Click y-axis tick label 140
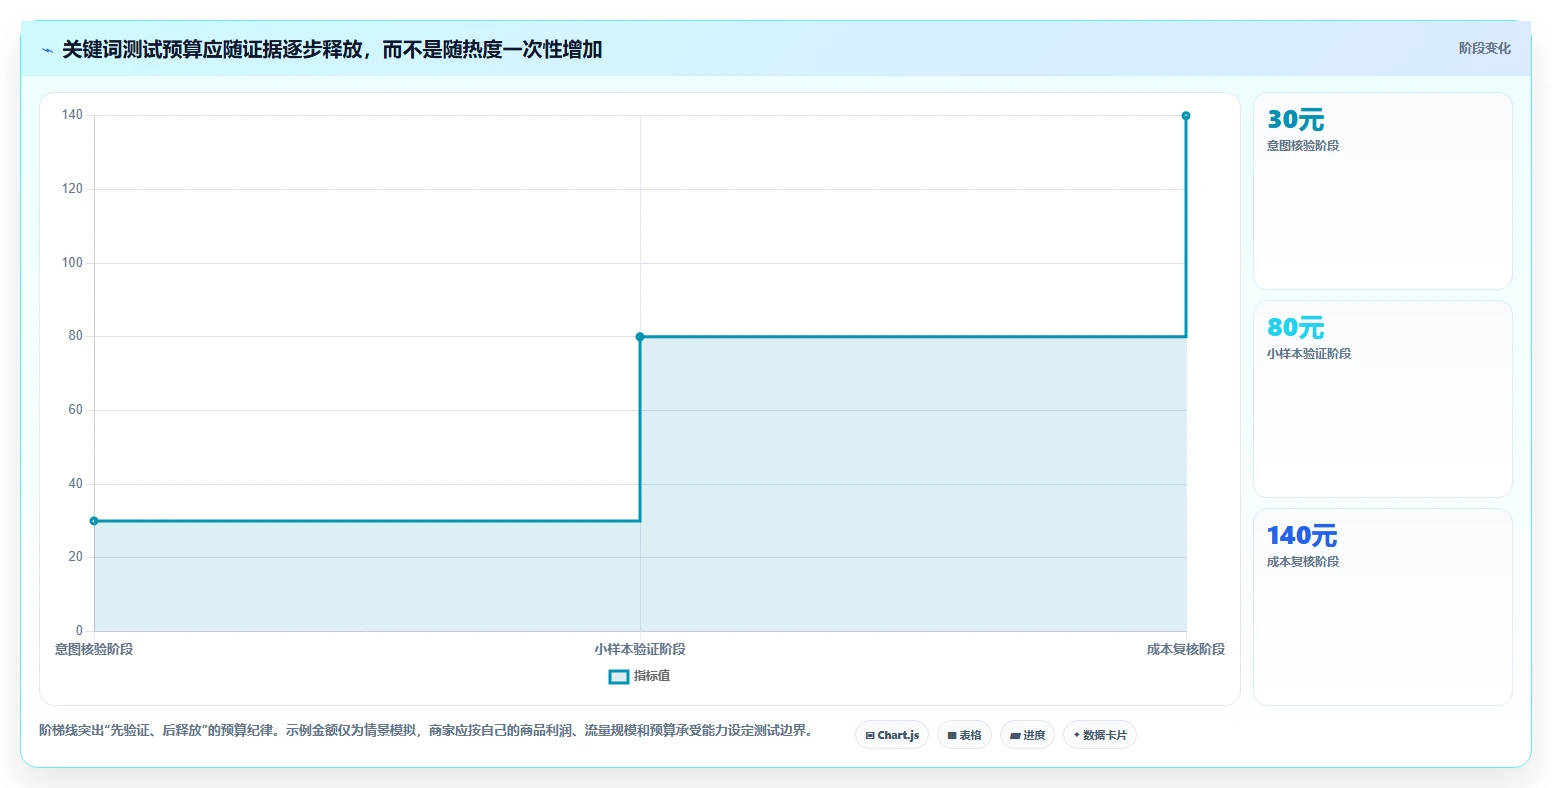Image resolution: width=1552 pixels, height=788 pixels. pos(72,115)
